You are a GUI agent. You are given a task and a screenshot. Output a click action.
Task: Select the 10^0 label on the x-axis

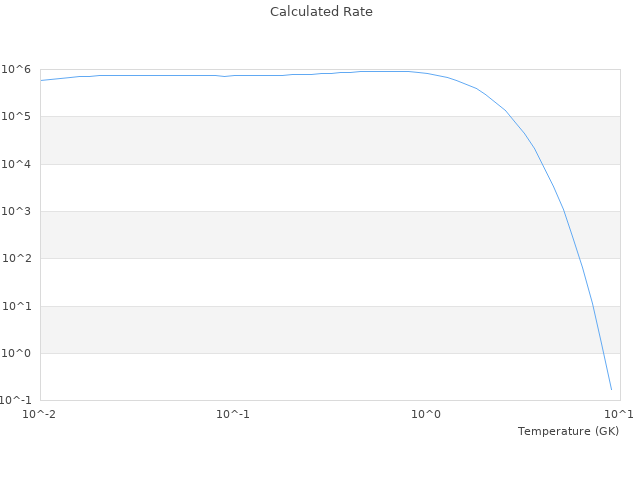(x=426, y=414)
